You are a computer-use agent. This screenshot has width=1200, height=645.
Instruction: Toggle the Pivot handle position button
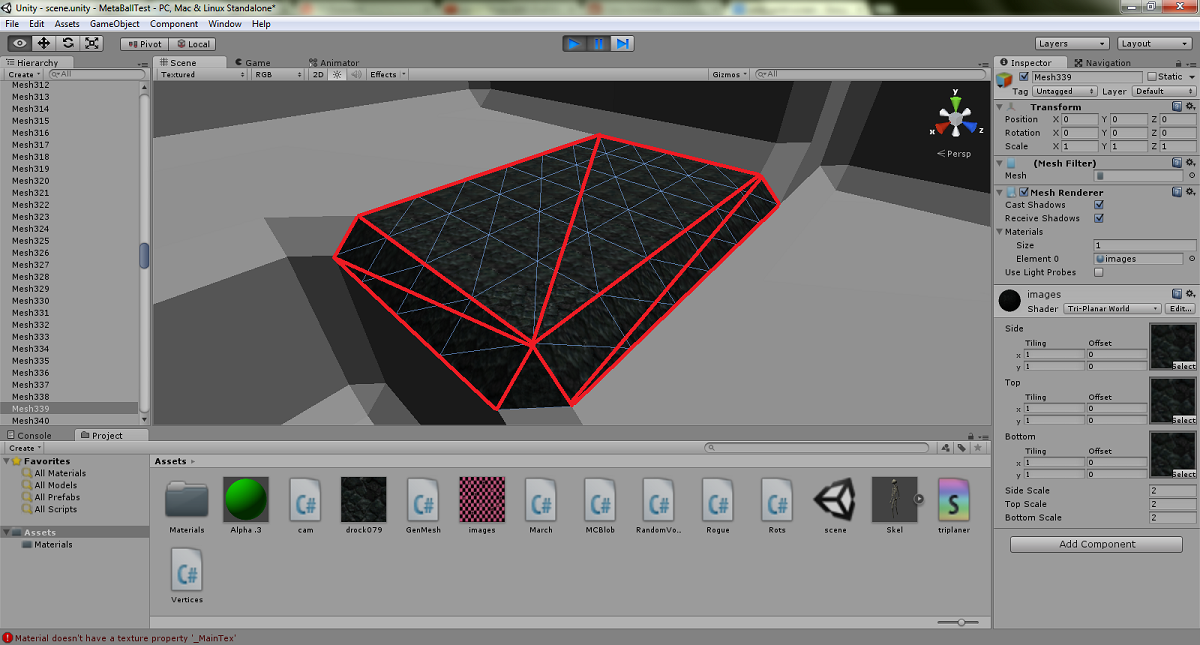pyautogui.click(x=144, y=44)
